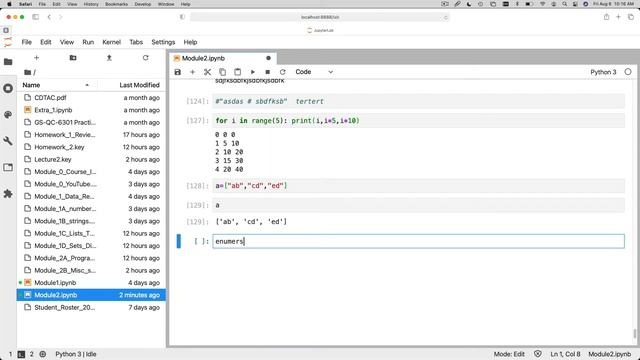Toggle the Safari sidebar button
Viewport: 640px width, 360px height.
coord(36,17)
